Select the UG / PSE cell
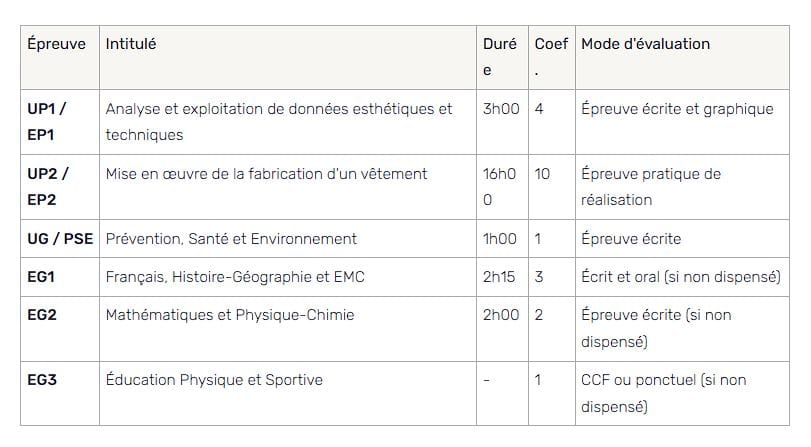This screenshot has width=811, height=447. pyautogui.click(x=60, y=239)
